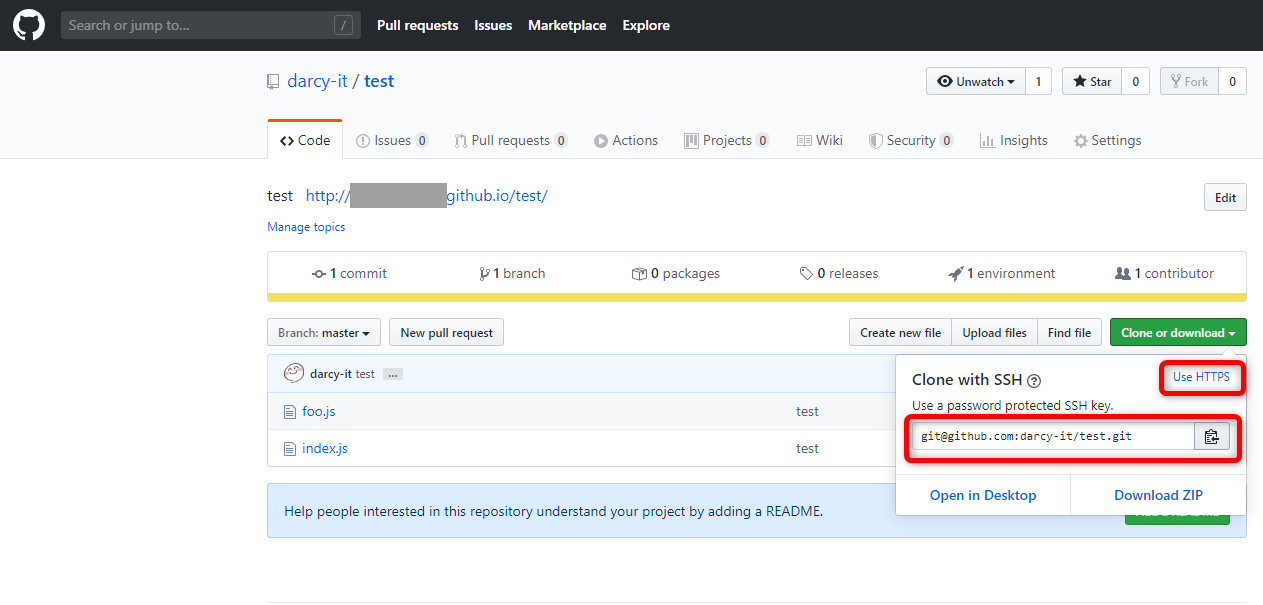The image size is (1263, 605).
Task: Expand the truncated commit message ellipsis
Action: point(392,373)
